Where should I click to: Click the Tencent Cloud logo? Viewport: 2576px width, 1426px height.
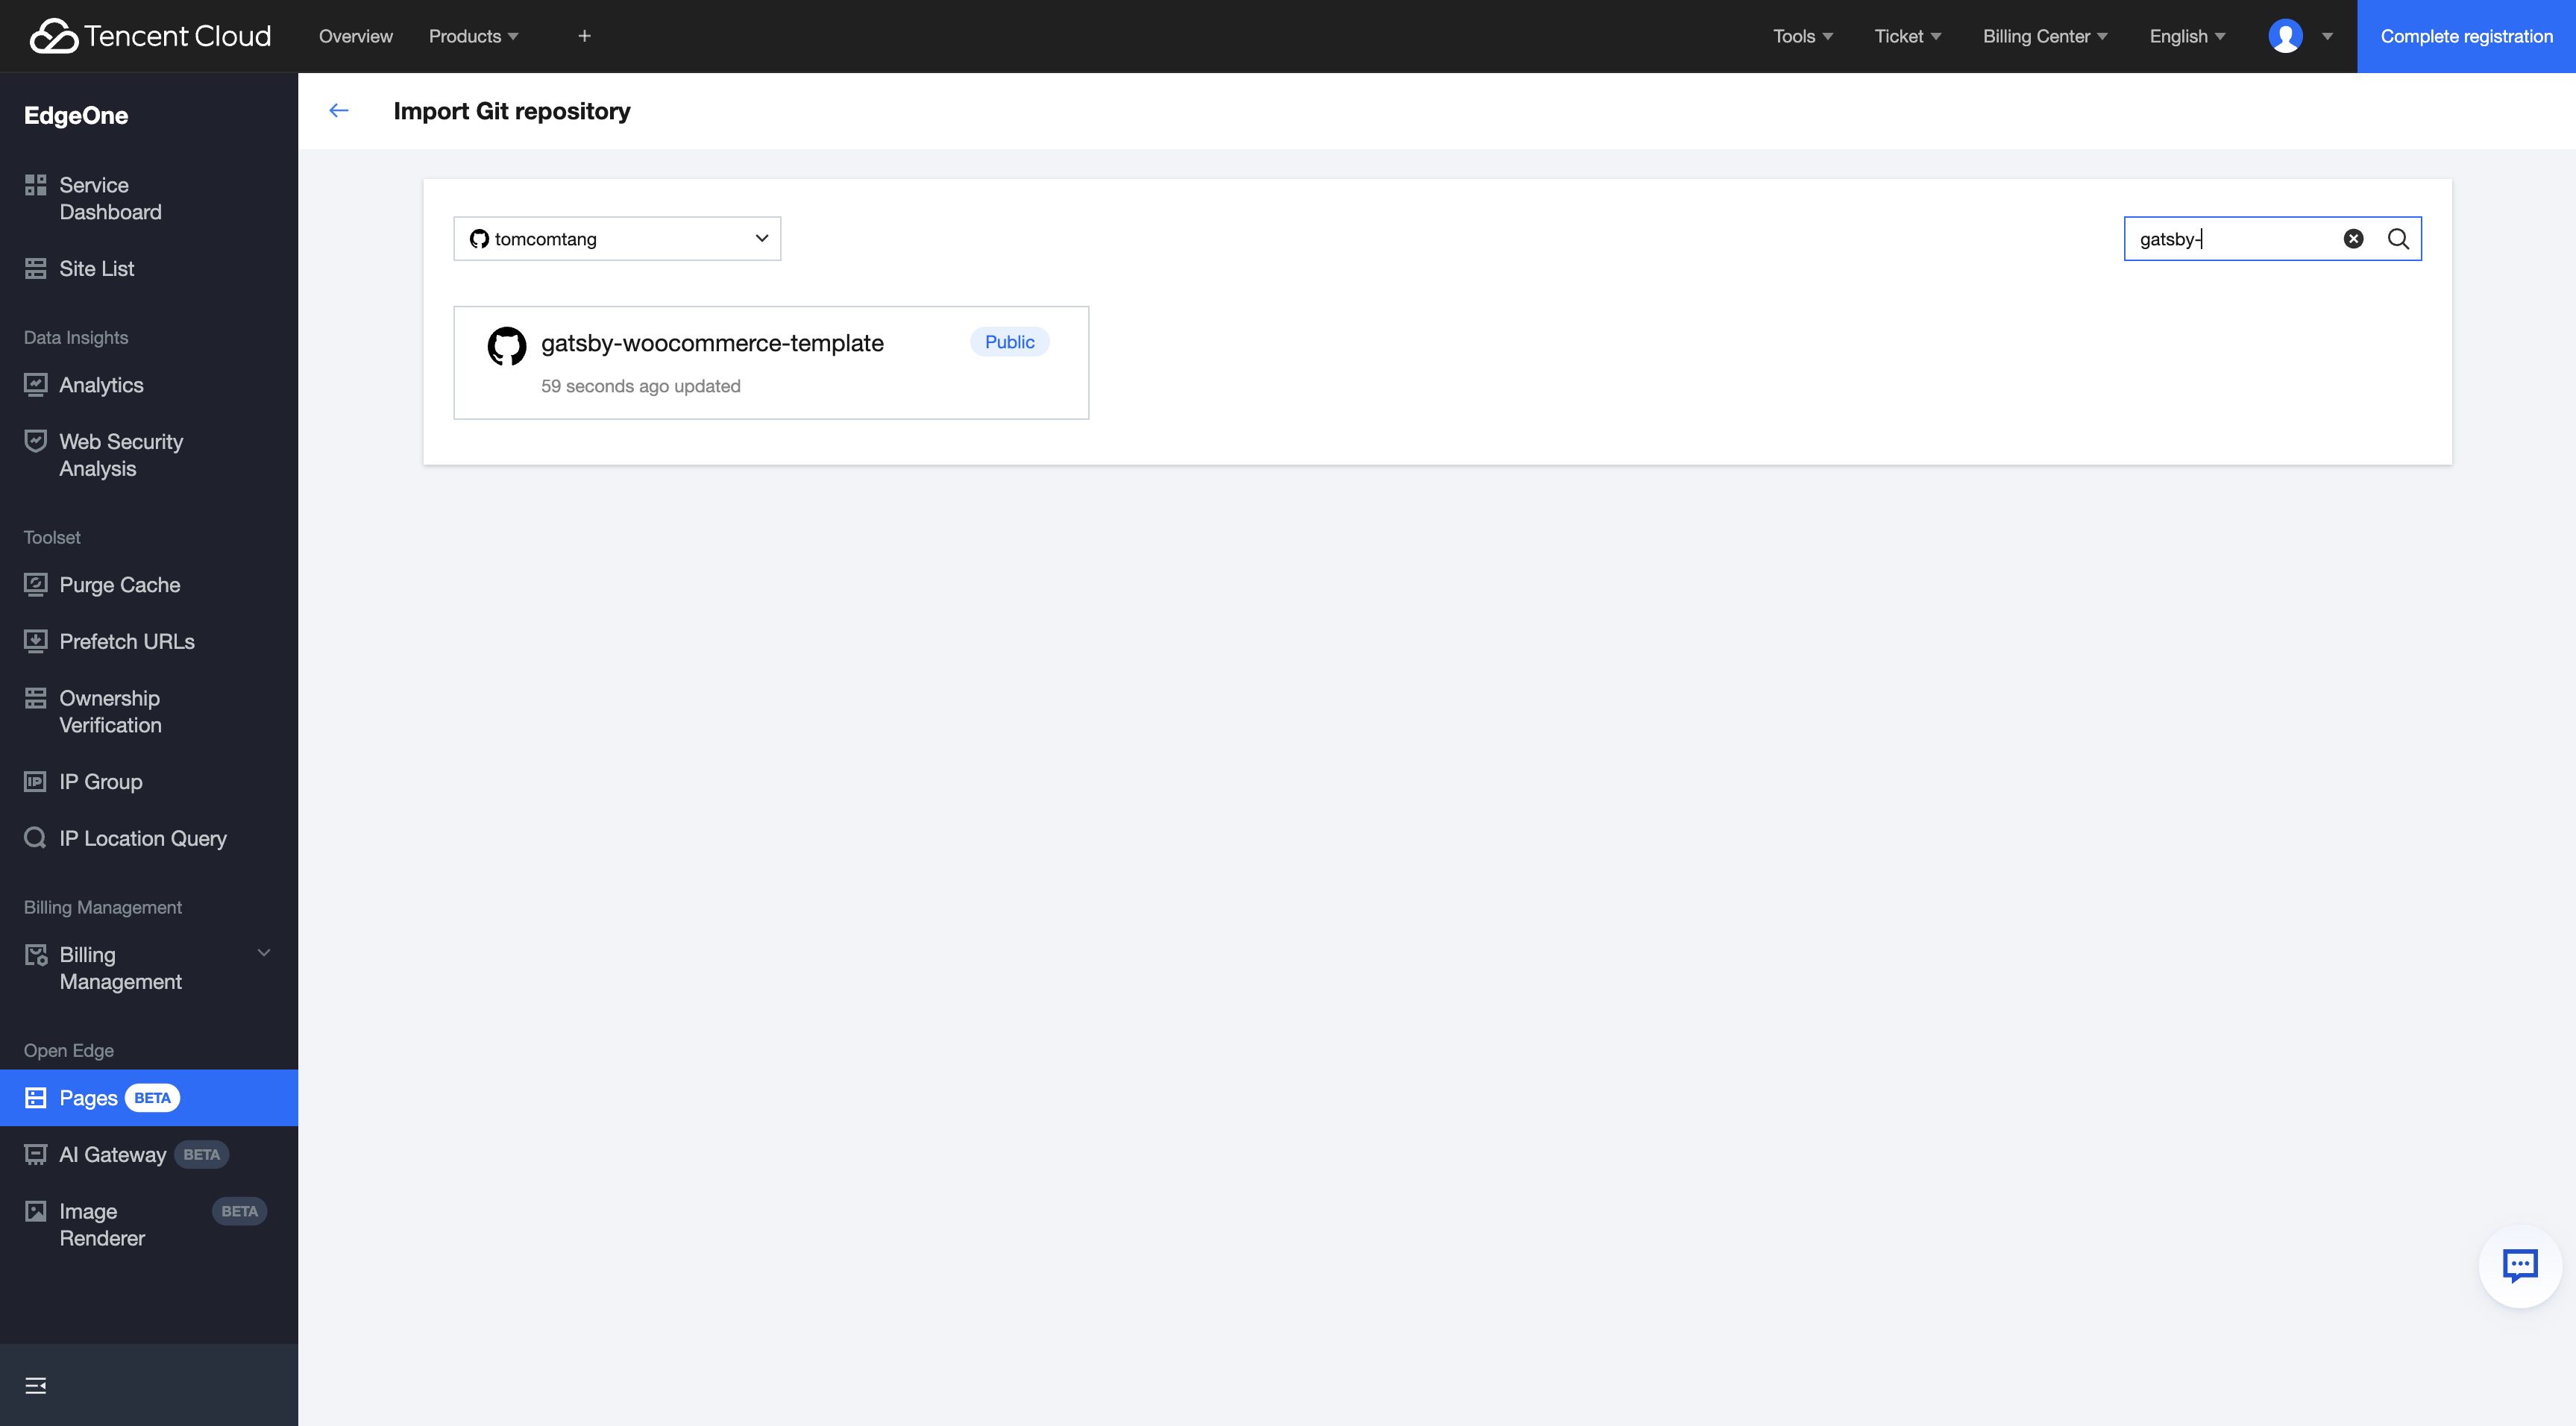point(150,36)
